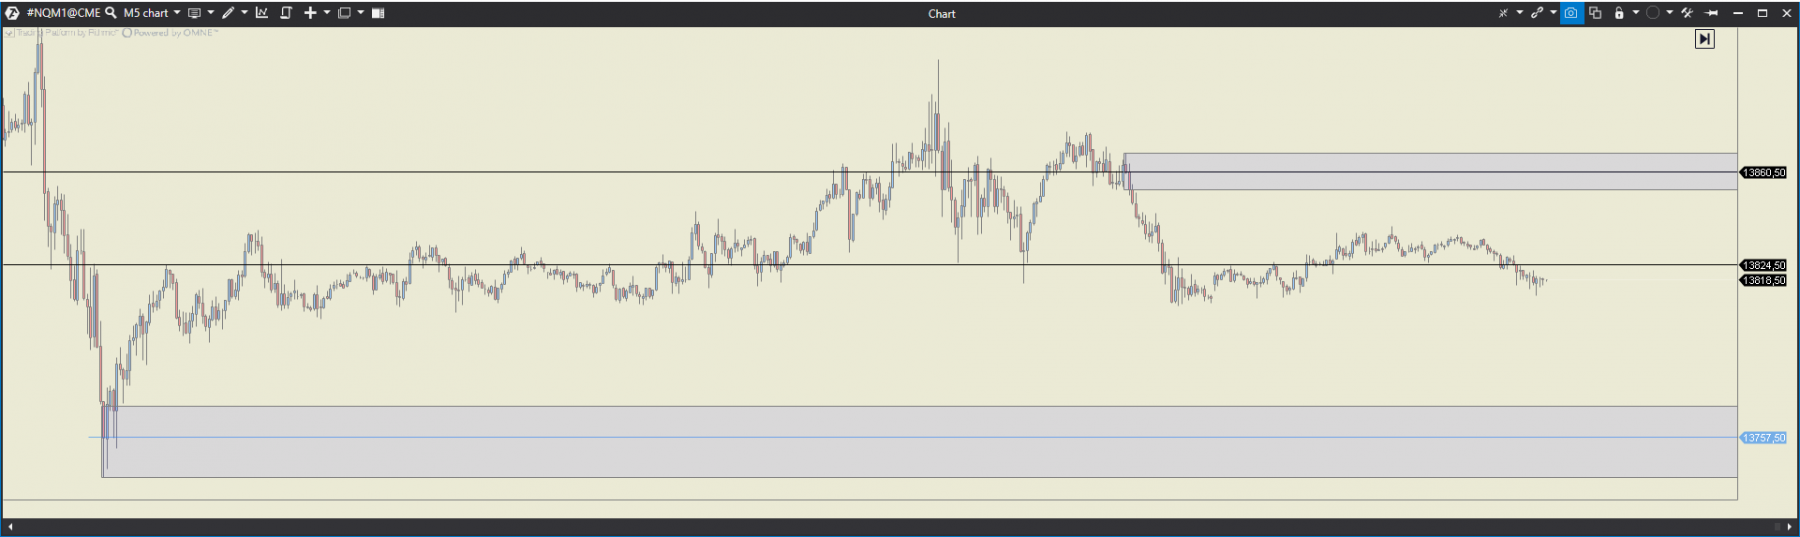This screenshot has width=1800, height=537.
Task: Expand the padlock dropdown arrow
Action: (x=1636, y=13)
